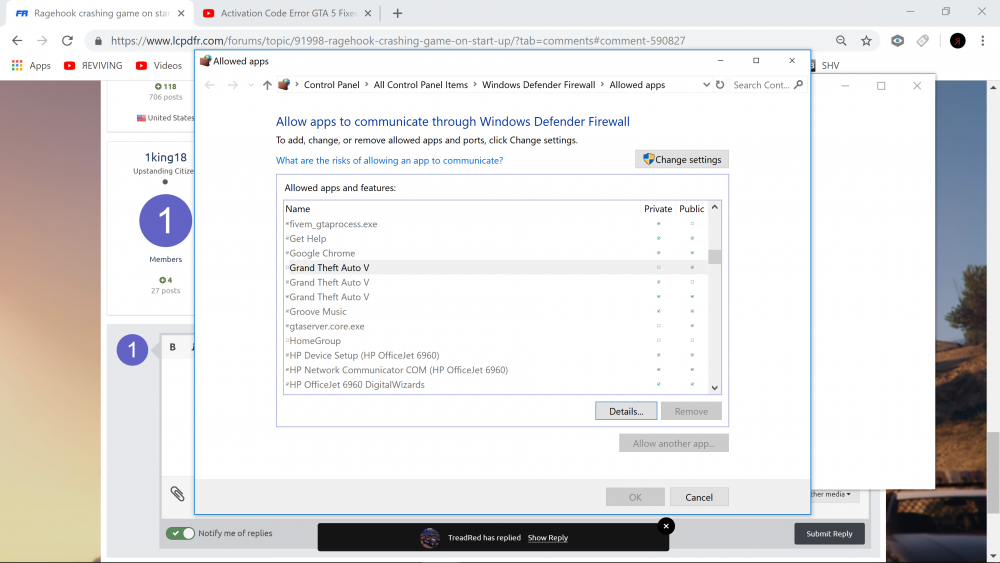The width and height of the screenshot is (1000, 563).
Task: Click the apps list scrollbar thumb
Action: (x=714, y=256)
